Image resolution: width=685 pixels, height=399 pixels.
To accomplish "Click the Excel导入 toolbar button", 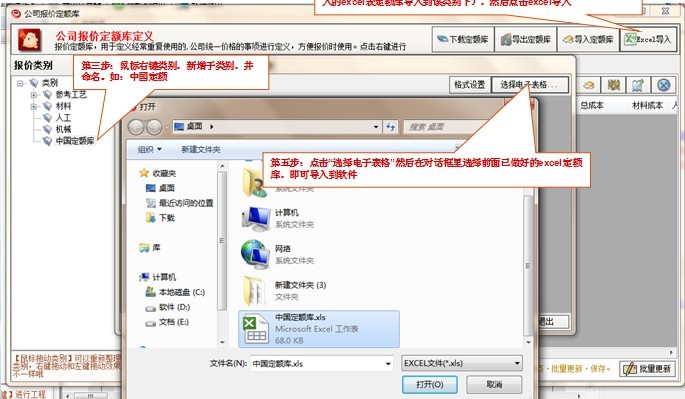I will click(x=648, y=39).
